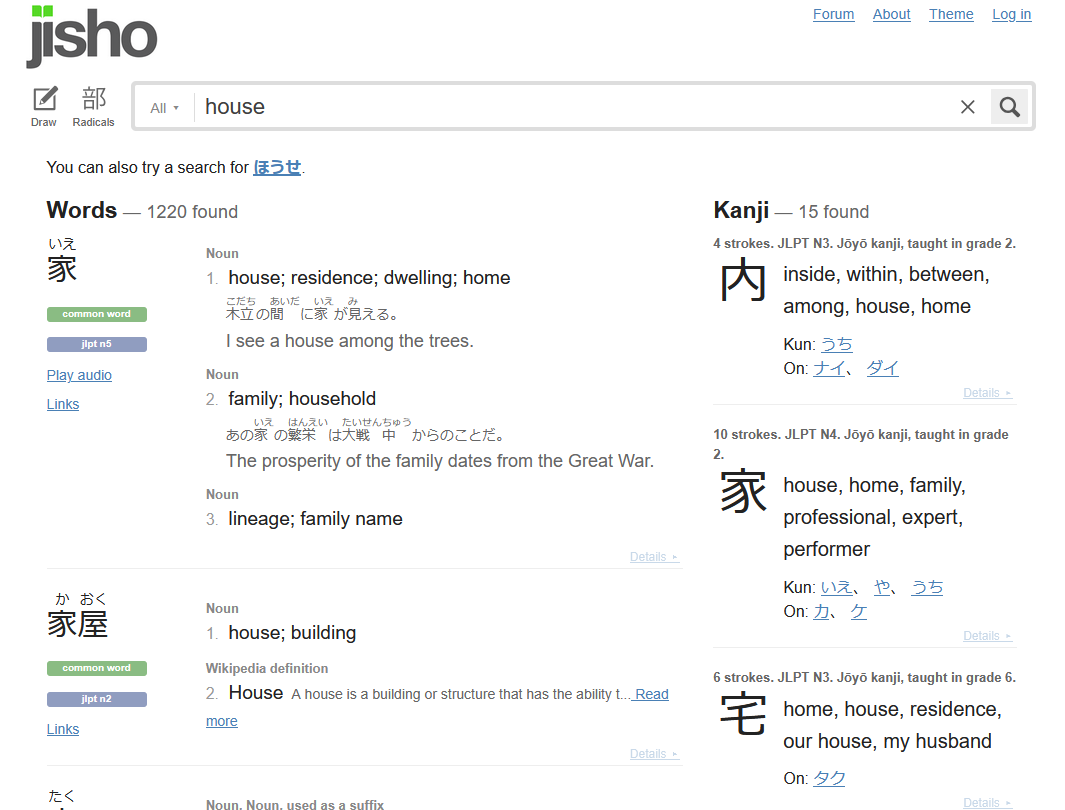Screen dimensions: 1065x810
Task: Click the いえ kun reading link
Action: [836, 587]
